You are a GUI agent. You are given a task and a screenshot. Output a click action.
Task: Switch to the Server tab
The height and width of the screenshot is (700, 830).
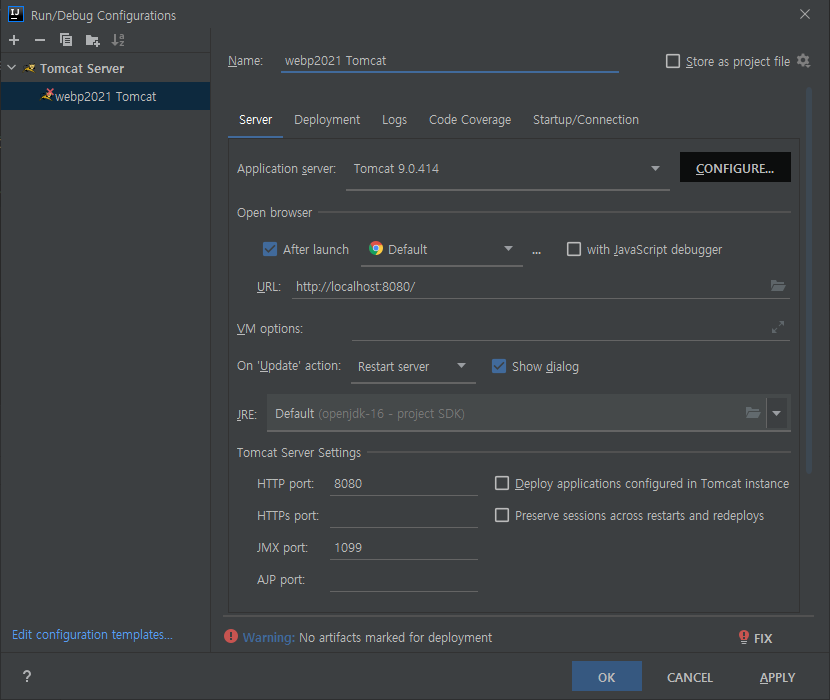click(255, 120)
